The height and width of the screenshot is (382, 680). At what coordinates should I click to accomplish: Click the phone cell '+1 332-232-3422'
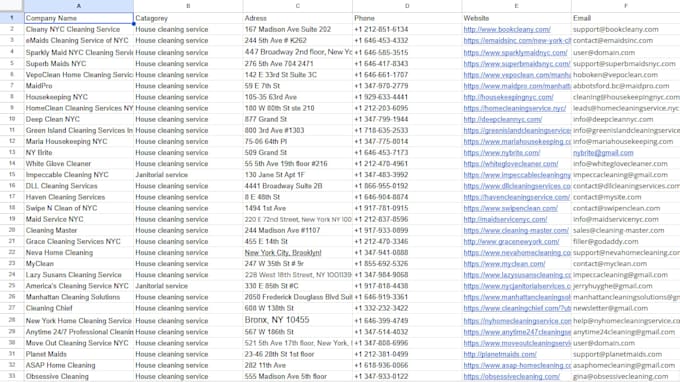click(407, 308)
